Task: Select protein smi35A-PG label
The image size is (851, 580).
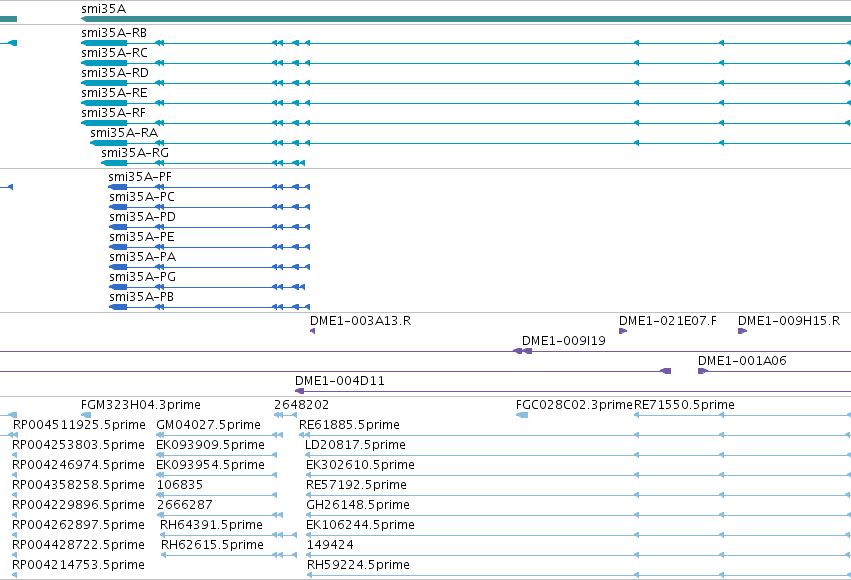Action: tap(142, 277)
